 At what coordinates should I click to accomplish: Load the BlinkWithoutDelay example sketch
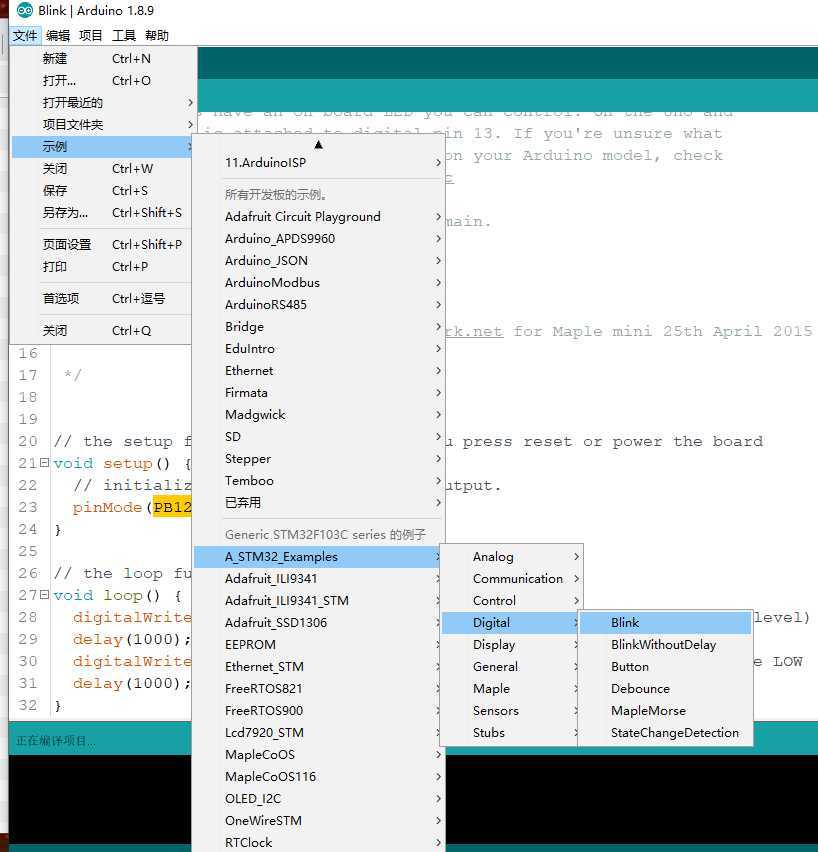coord(666,645)
